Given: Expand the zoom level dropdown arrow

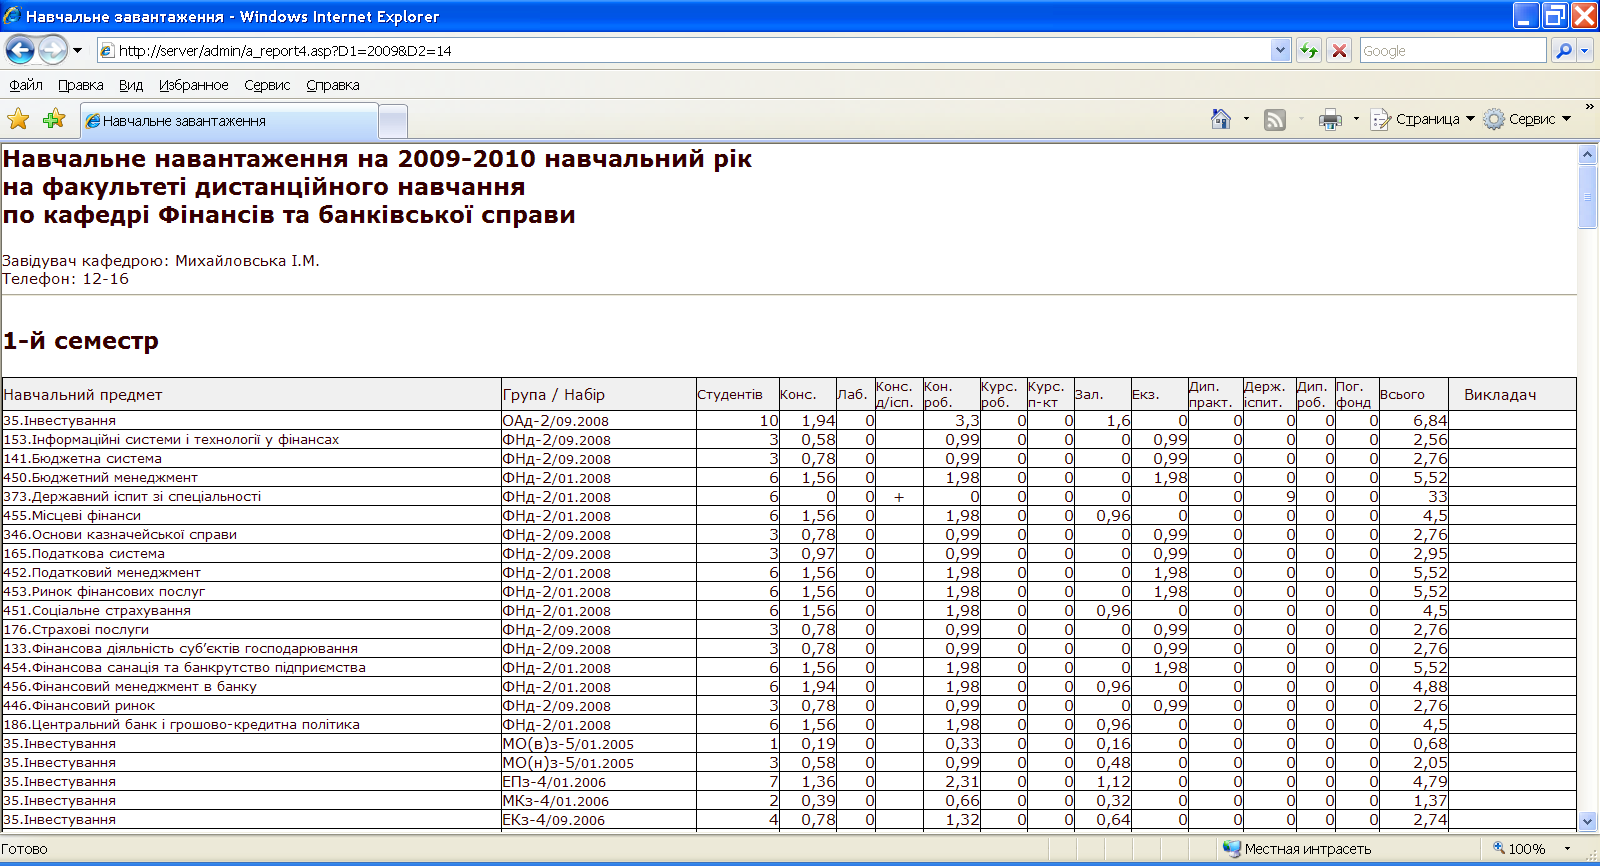Looking at the screenshot, I should coord(1567,848).
